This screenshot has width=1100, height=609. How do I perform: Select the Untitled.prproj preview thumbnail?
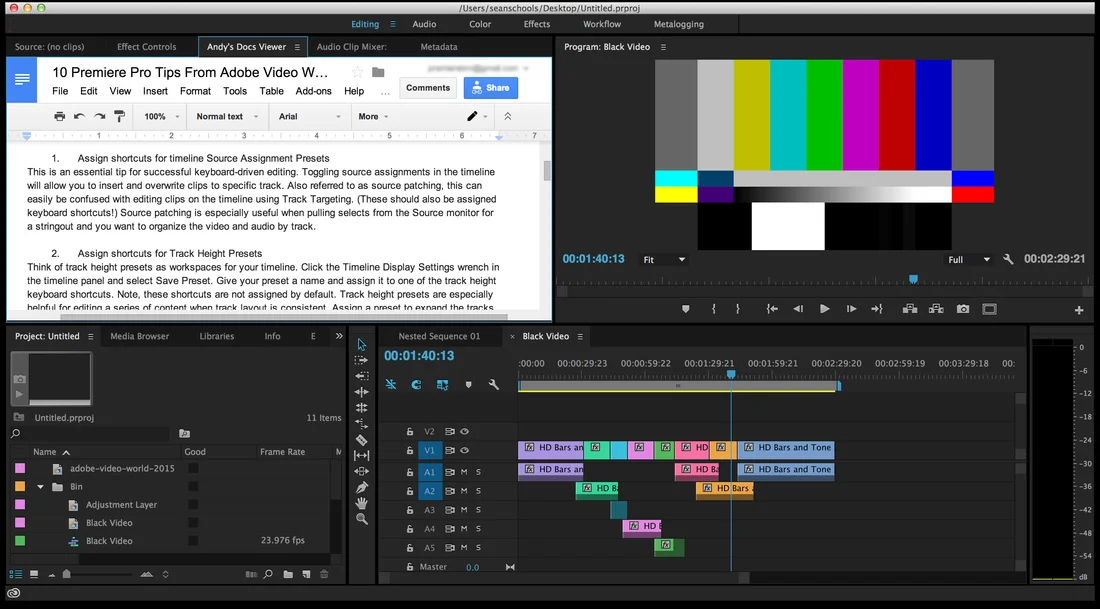tap(51, 379)
